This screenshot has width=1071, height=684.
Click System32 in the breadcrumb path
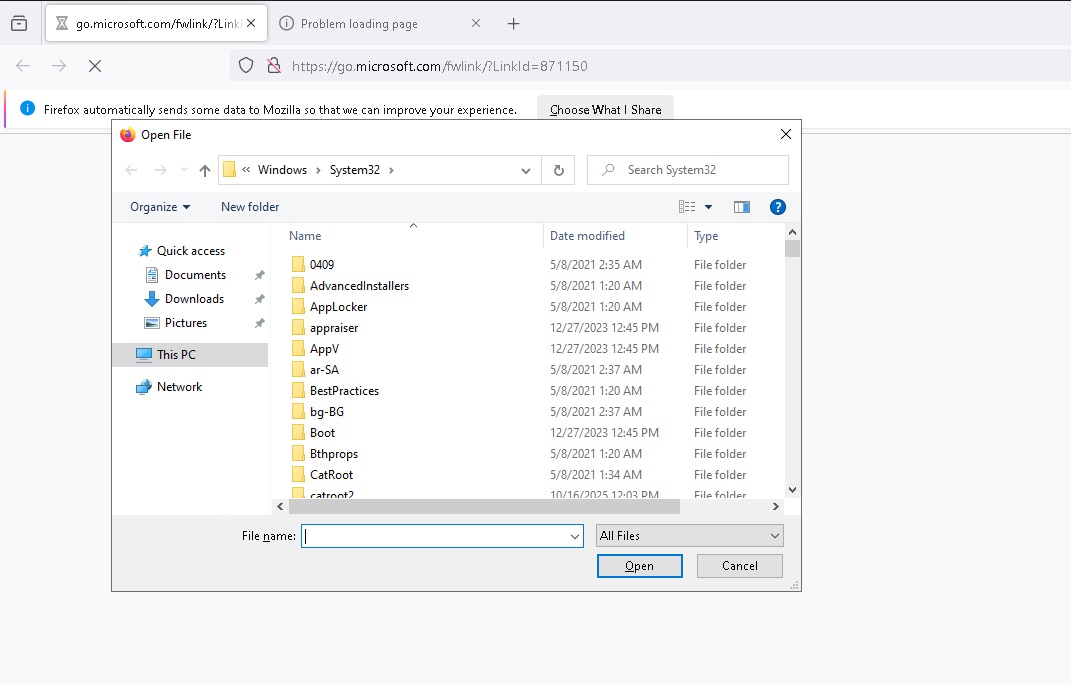354,169
